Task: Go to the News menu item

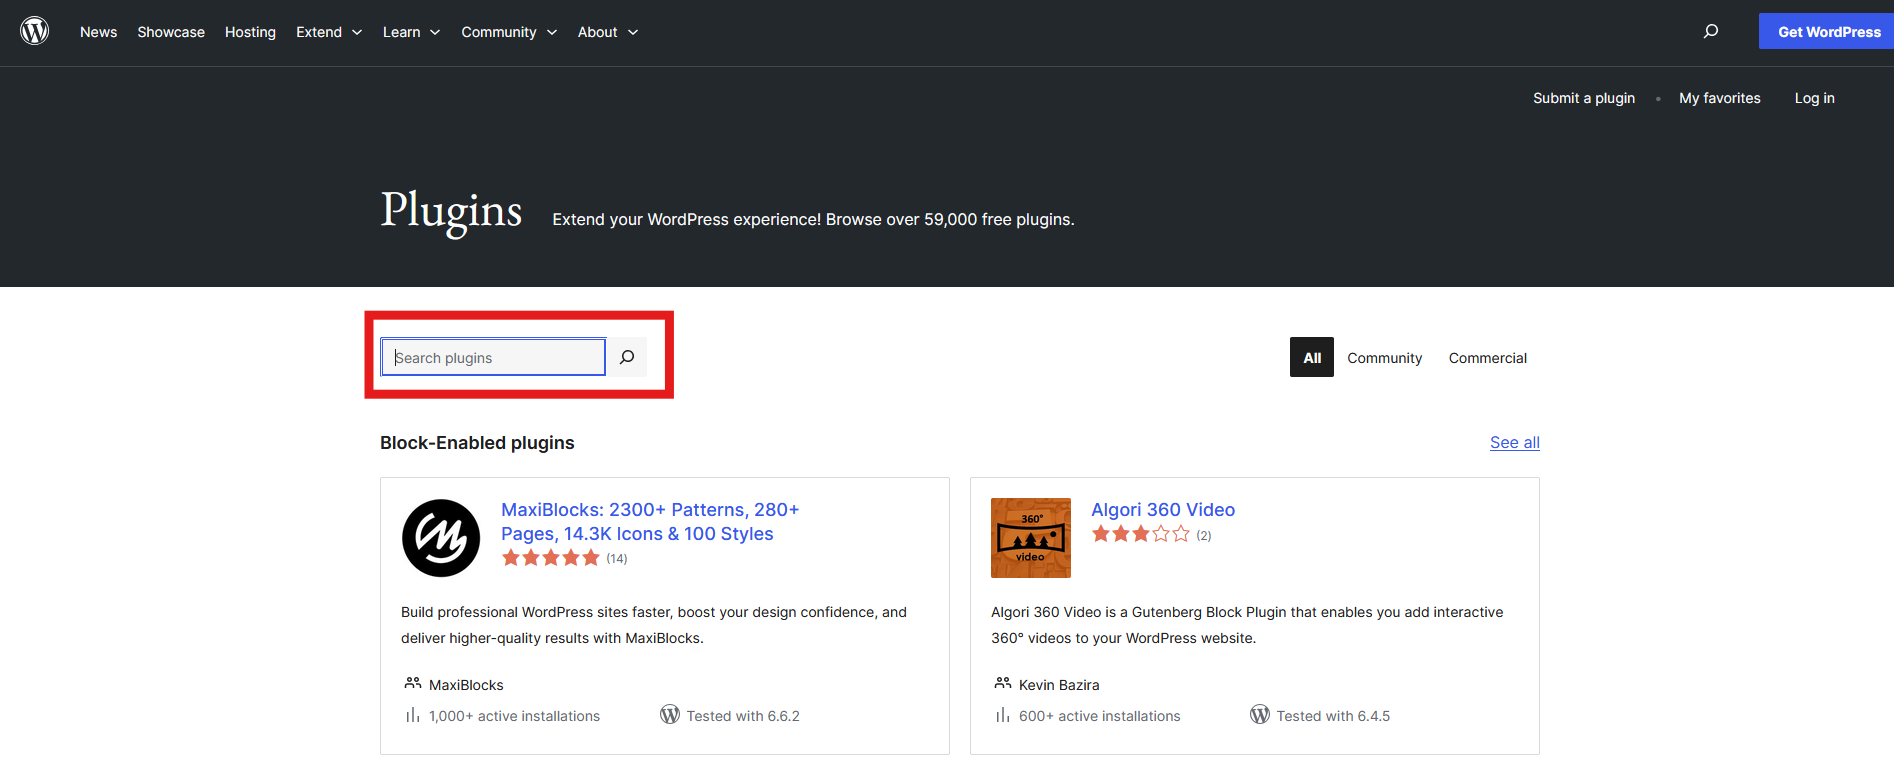Action: pos(98,32)
